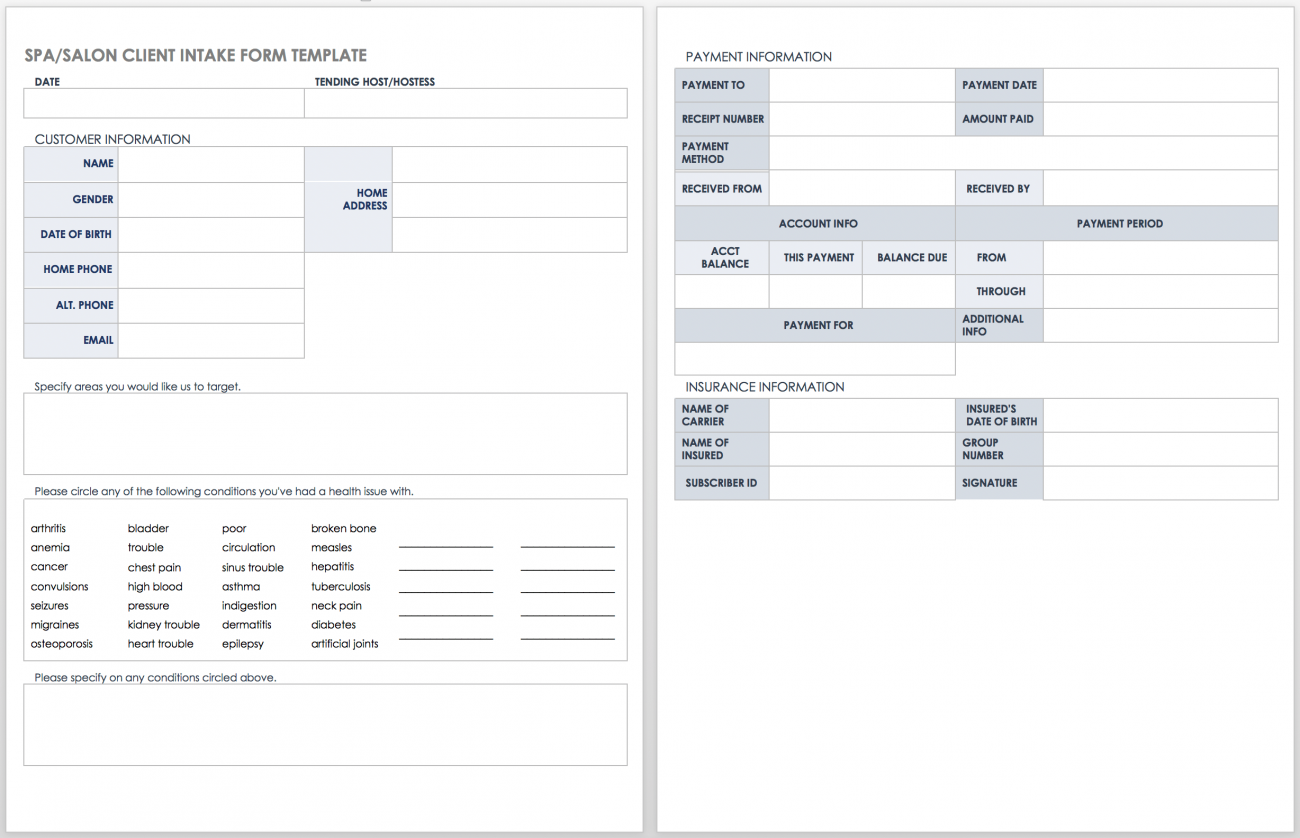
Task: Click the GENDER field
Action: tap(211, 200)
